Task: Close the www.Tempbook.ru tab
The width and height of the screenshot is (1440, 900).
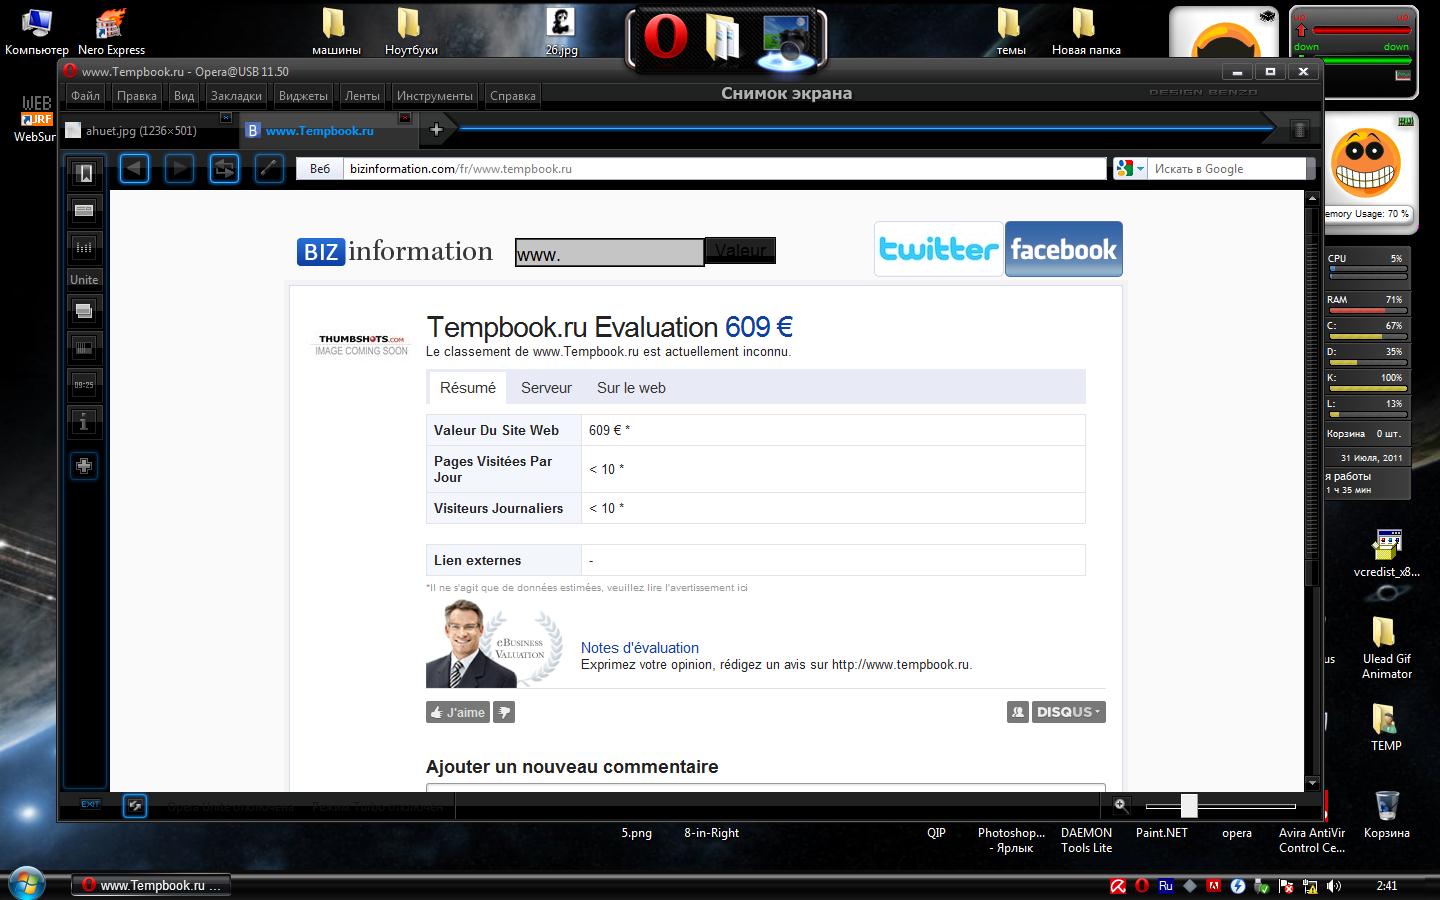Action: pyautogui.click(x=404, y=118)
